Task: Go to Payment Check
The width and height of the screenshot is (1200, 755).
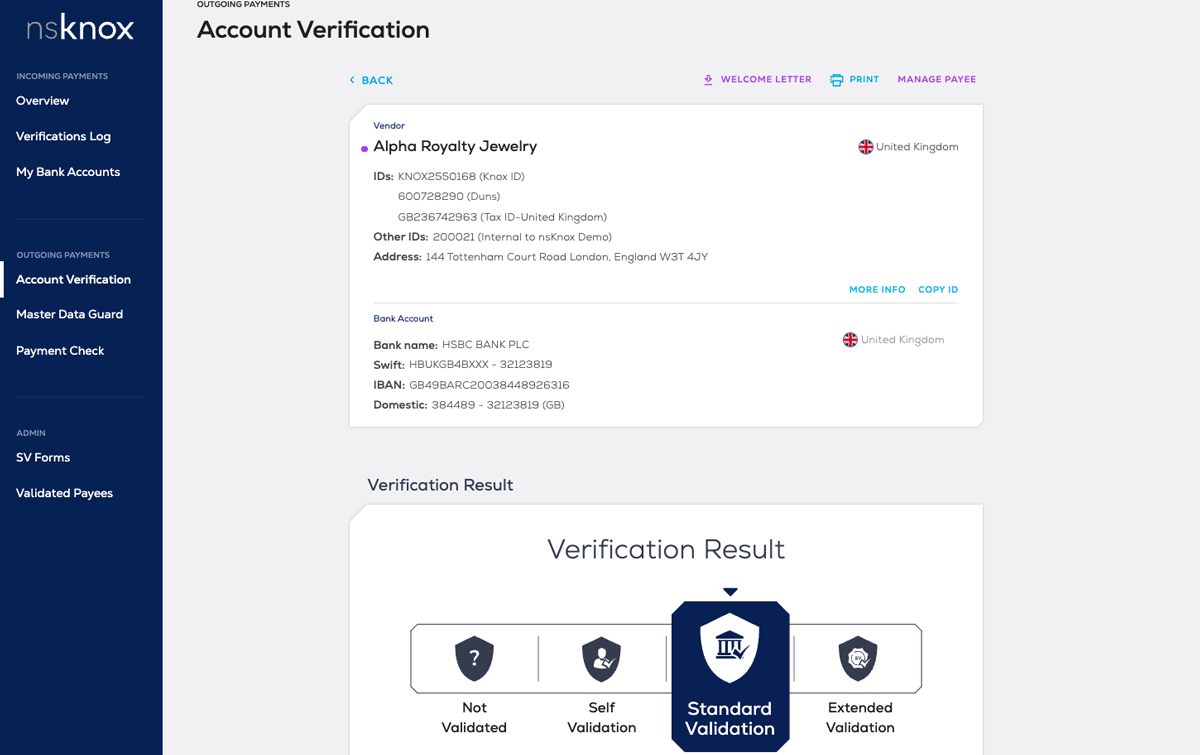Action: click(x=60, y=351)
